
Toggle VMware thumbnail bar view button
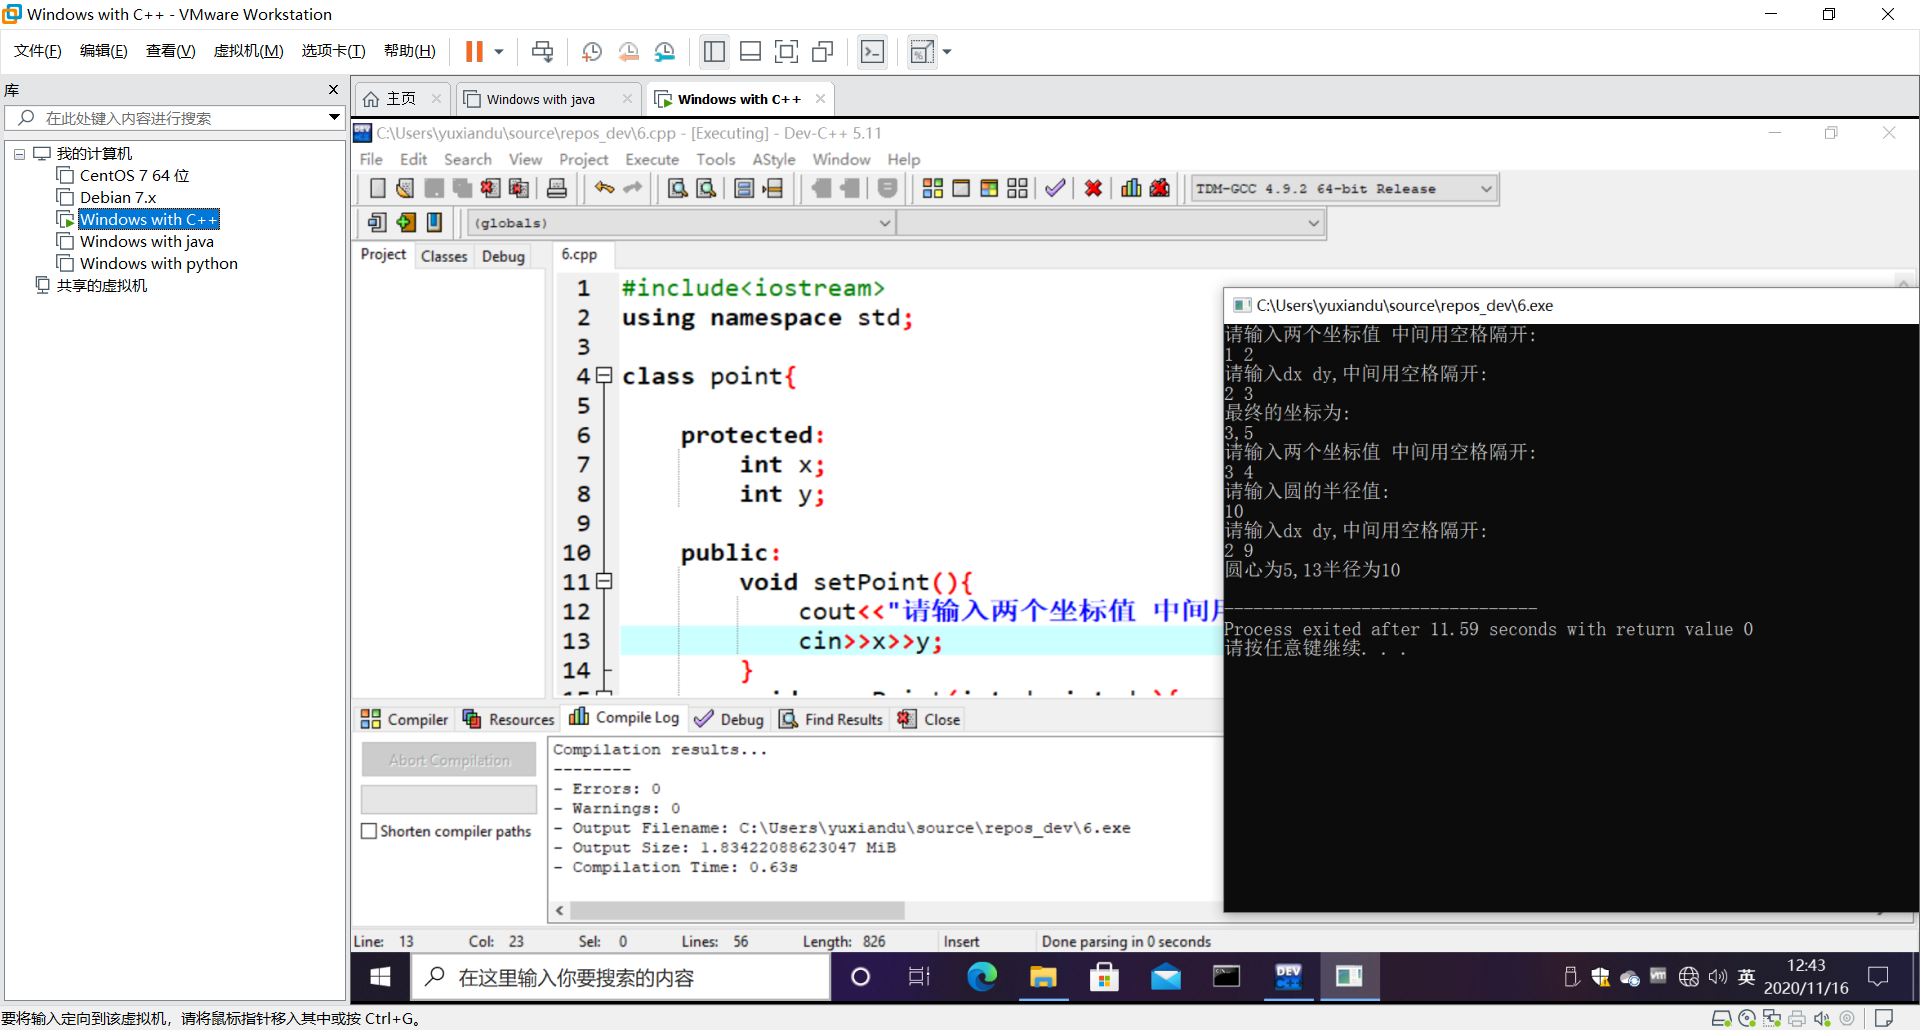click(x=750, y=51)
